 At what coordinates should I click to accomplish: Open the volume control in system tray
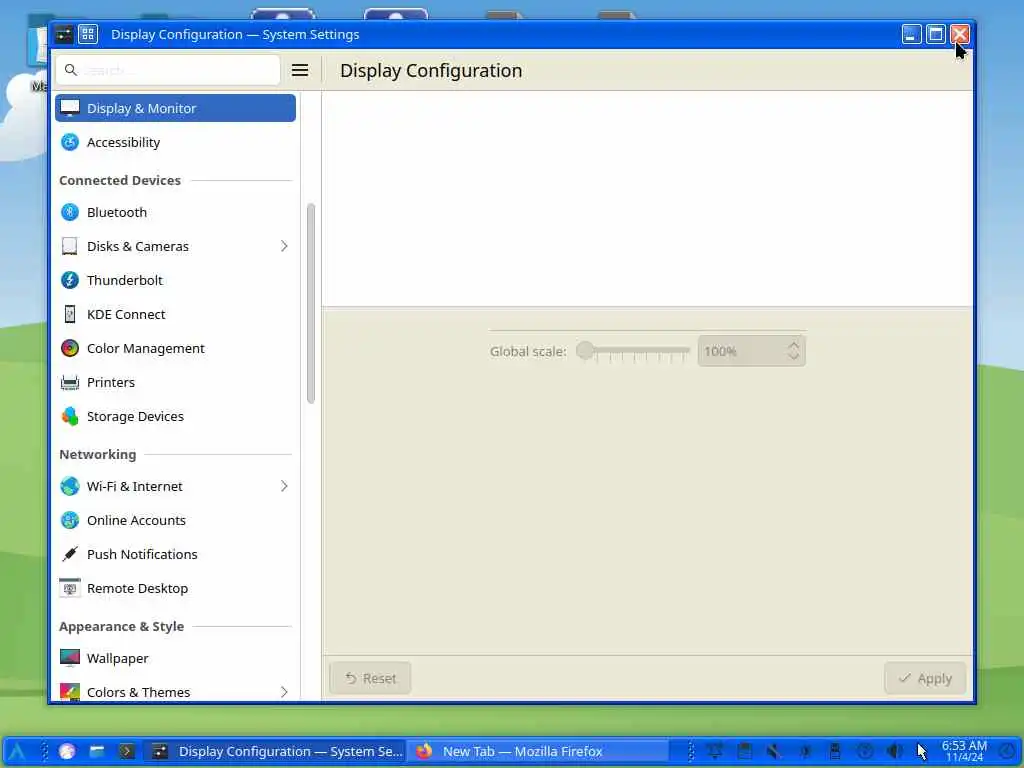pyautogui.click(x=895, y=752)
